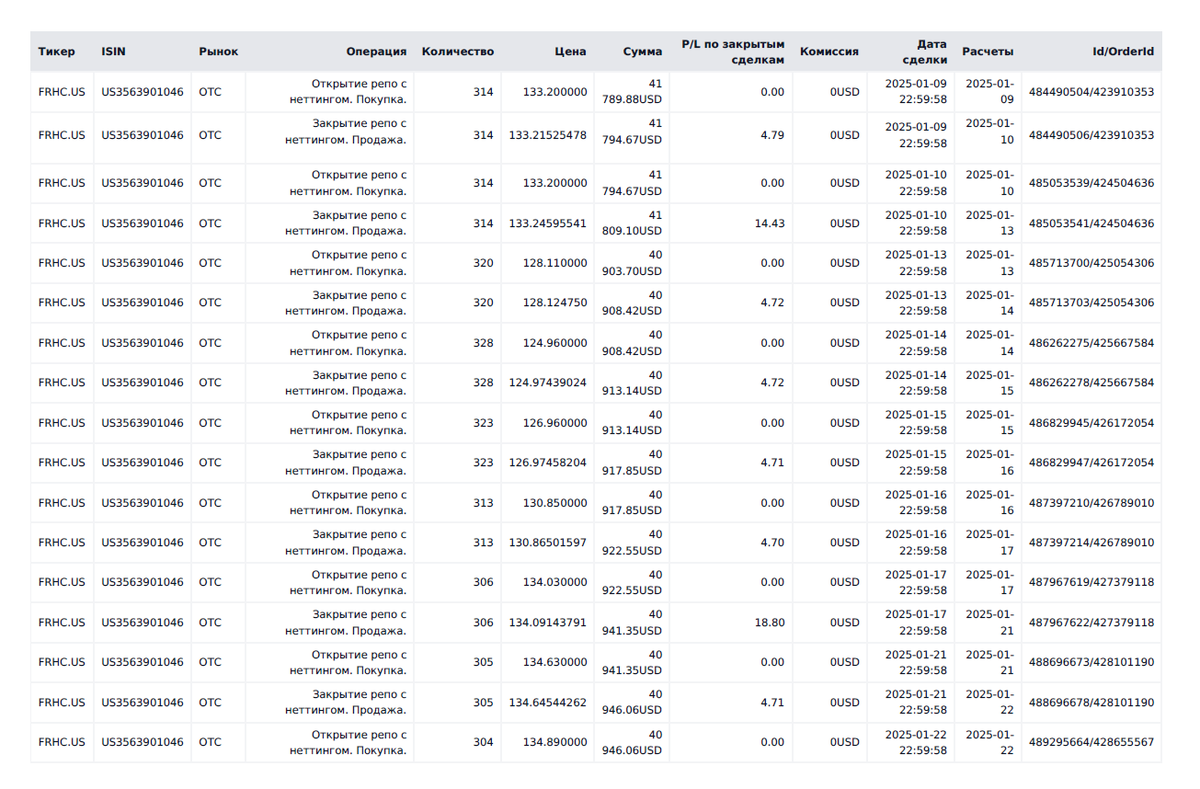Click the Дата сделки column header
This screenshot has width=1200, height=789.
[x=925, y=52]
